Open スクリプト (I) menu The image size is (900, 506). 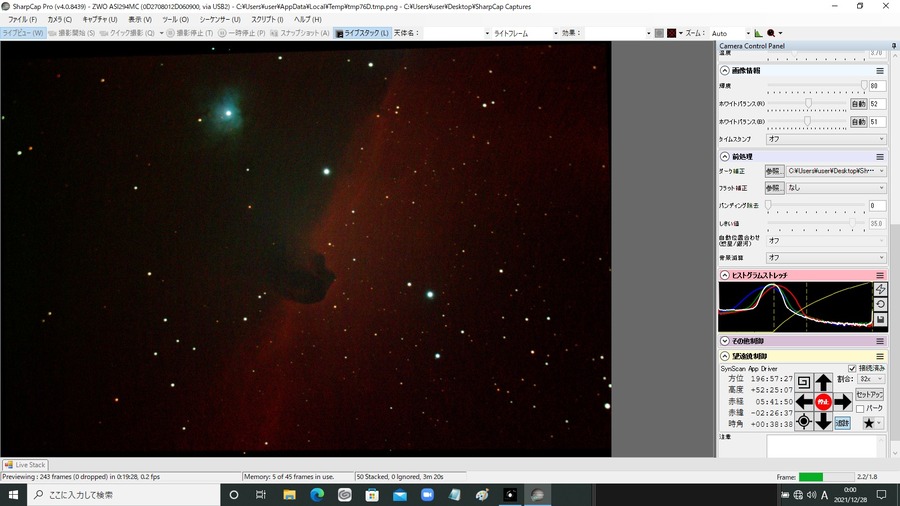(267, 20)
